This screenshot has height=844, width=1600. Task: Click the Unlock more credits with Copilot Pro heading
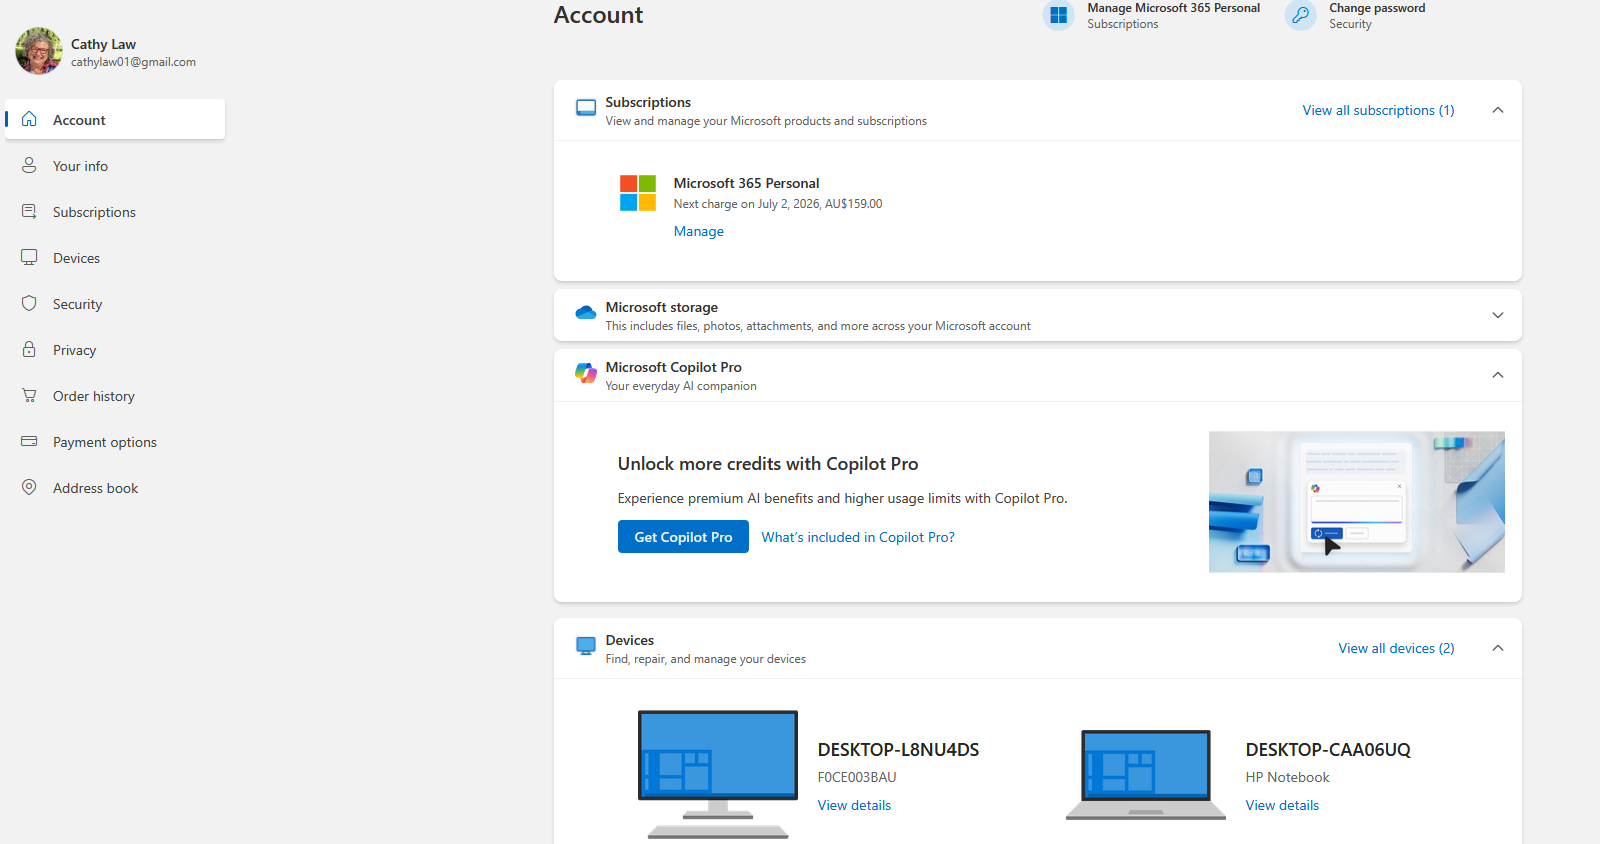tap(768, 464)
